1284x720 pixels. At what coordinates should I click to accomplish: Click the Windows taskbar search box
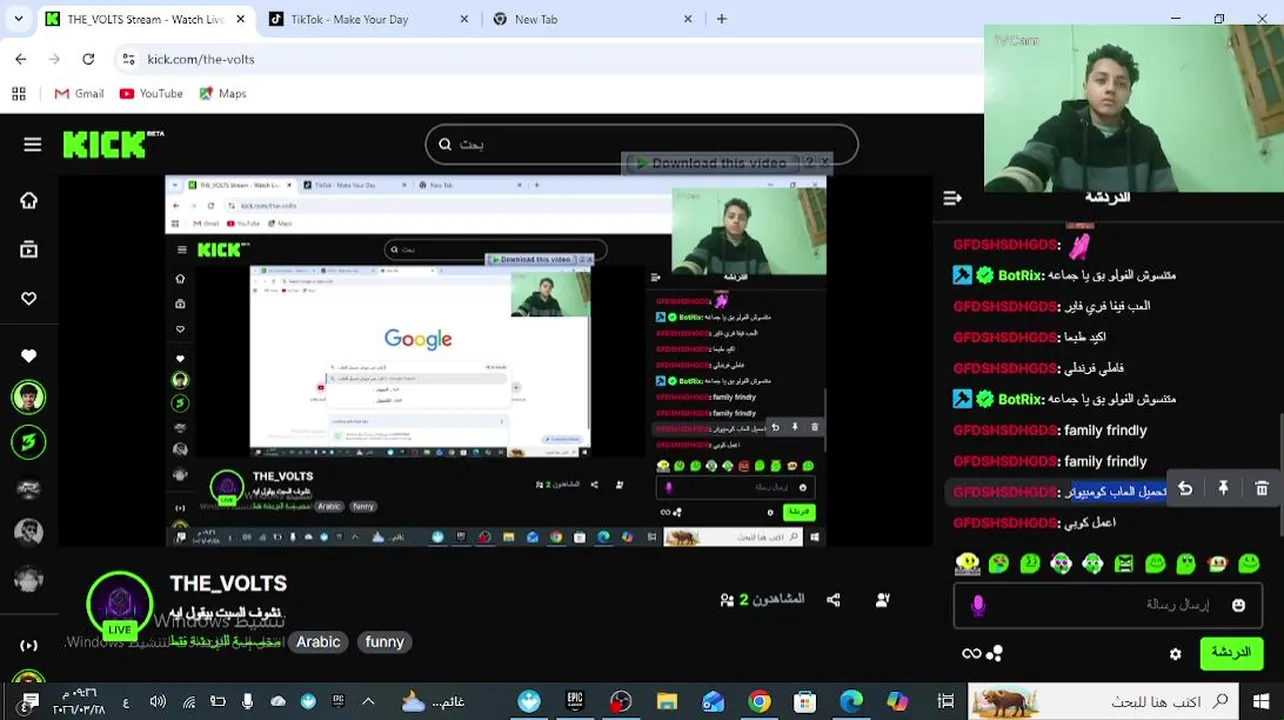pos(1104,701)
